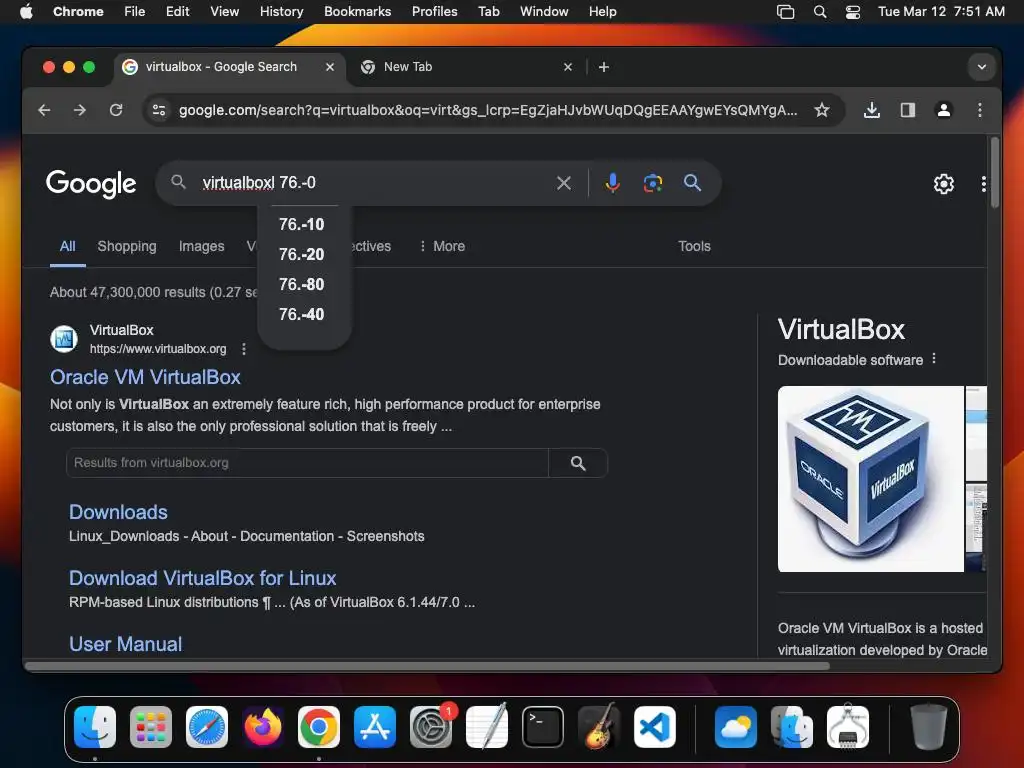Open Google quick settings gear
Screen dimensions: 1024x768
coord(943,184)
